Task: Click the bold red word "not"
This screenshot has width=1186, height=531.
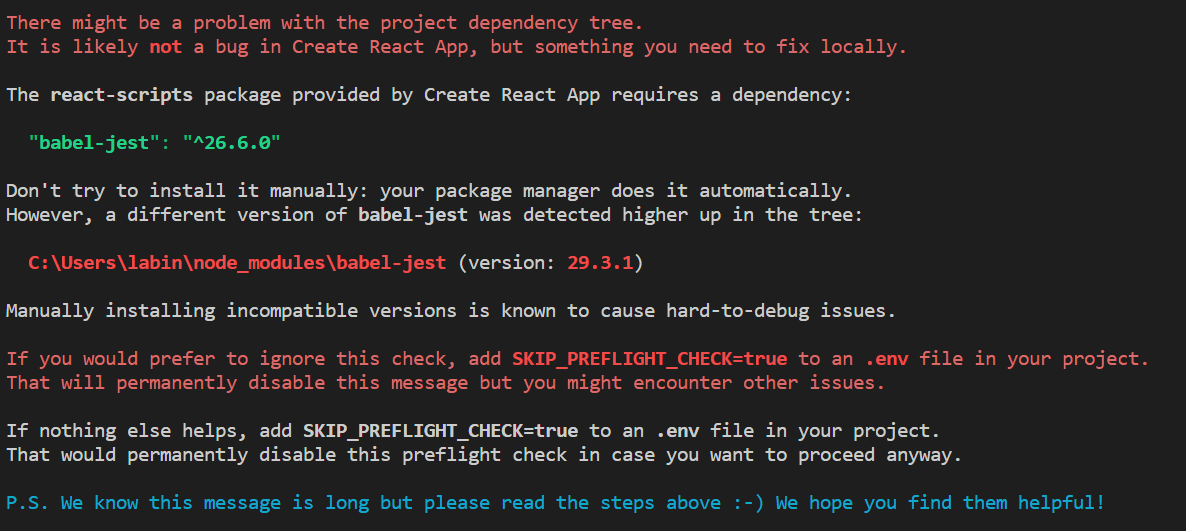Action: 166,46
